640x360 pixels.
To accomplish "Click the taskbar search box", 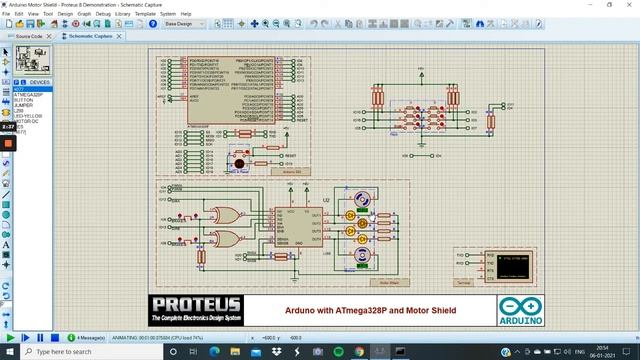I will pyautogui.click(x=91, y=351).
